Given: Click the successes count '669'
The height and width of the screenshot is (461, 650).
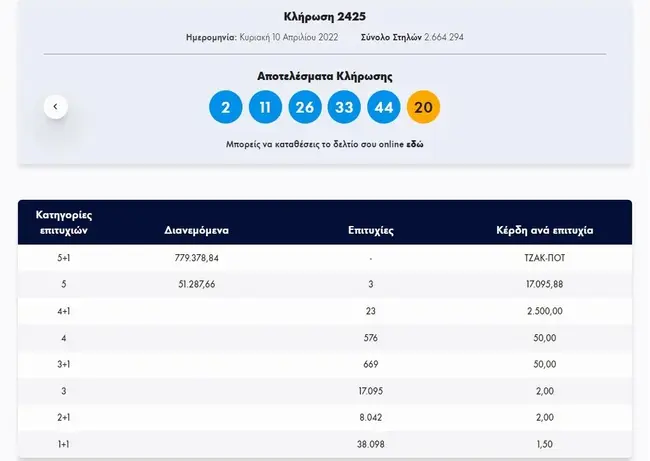Looking at the screenshot, I should coord(371,364).
